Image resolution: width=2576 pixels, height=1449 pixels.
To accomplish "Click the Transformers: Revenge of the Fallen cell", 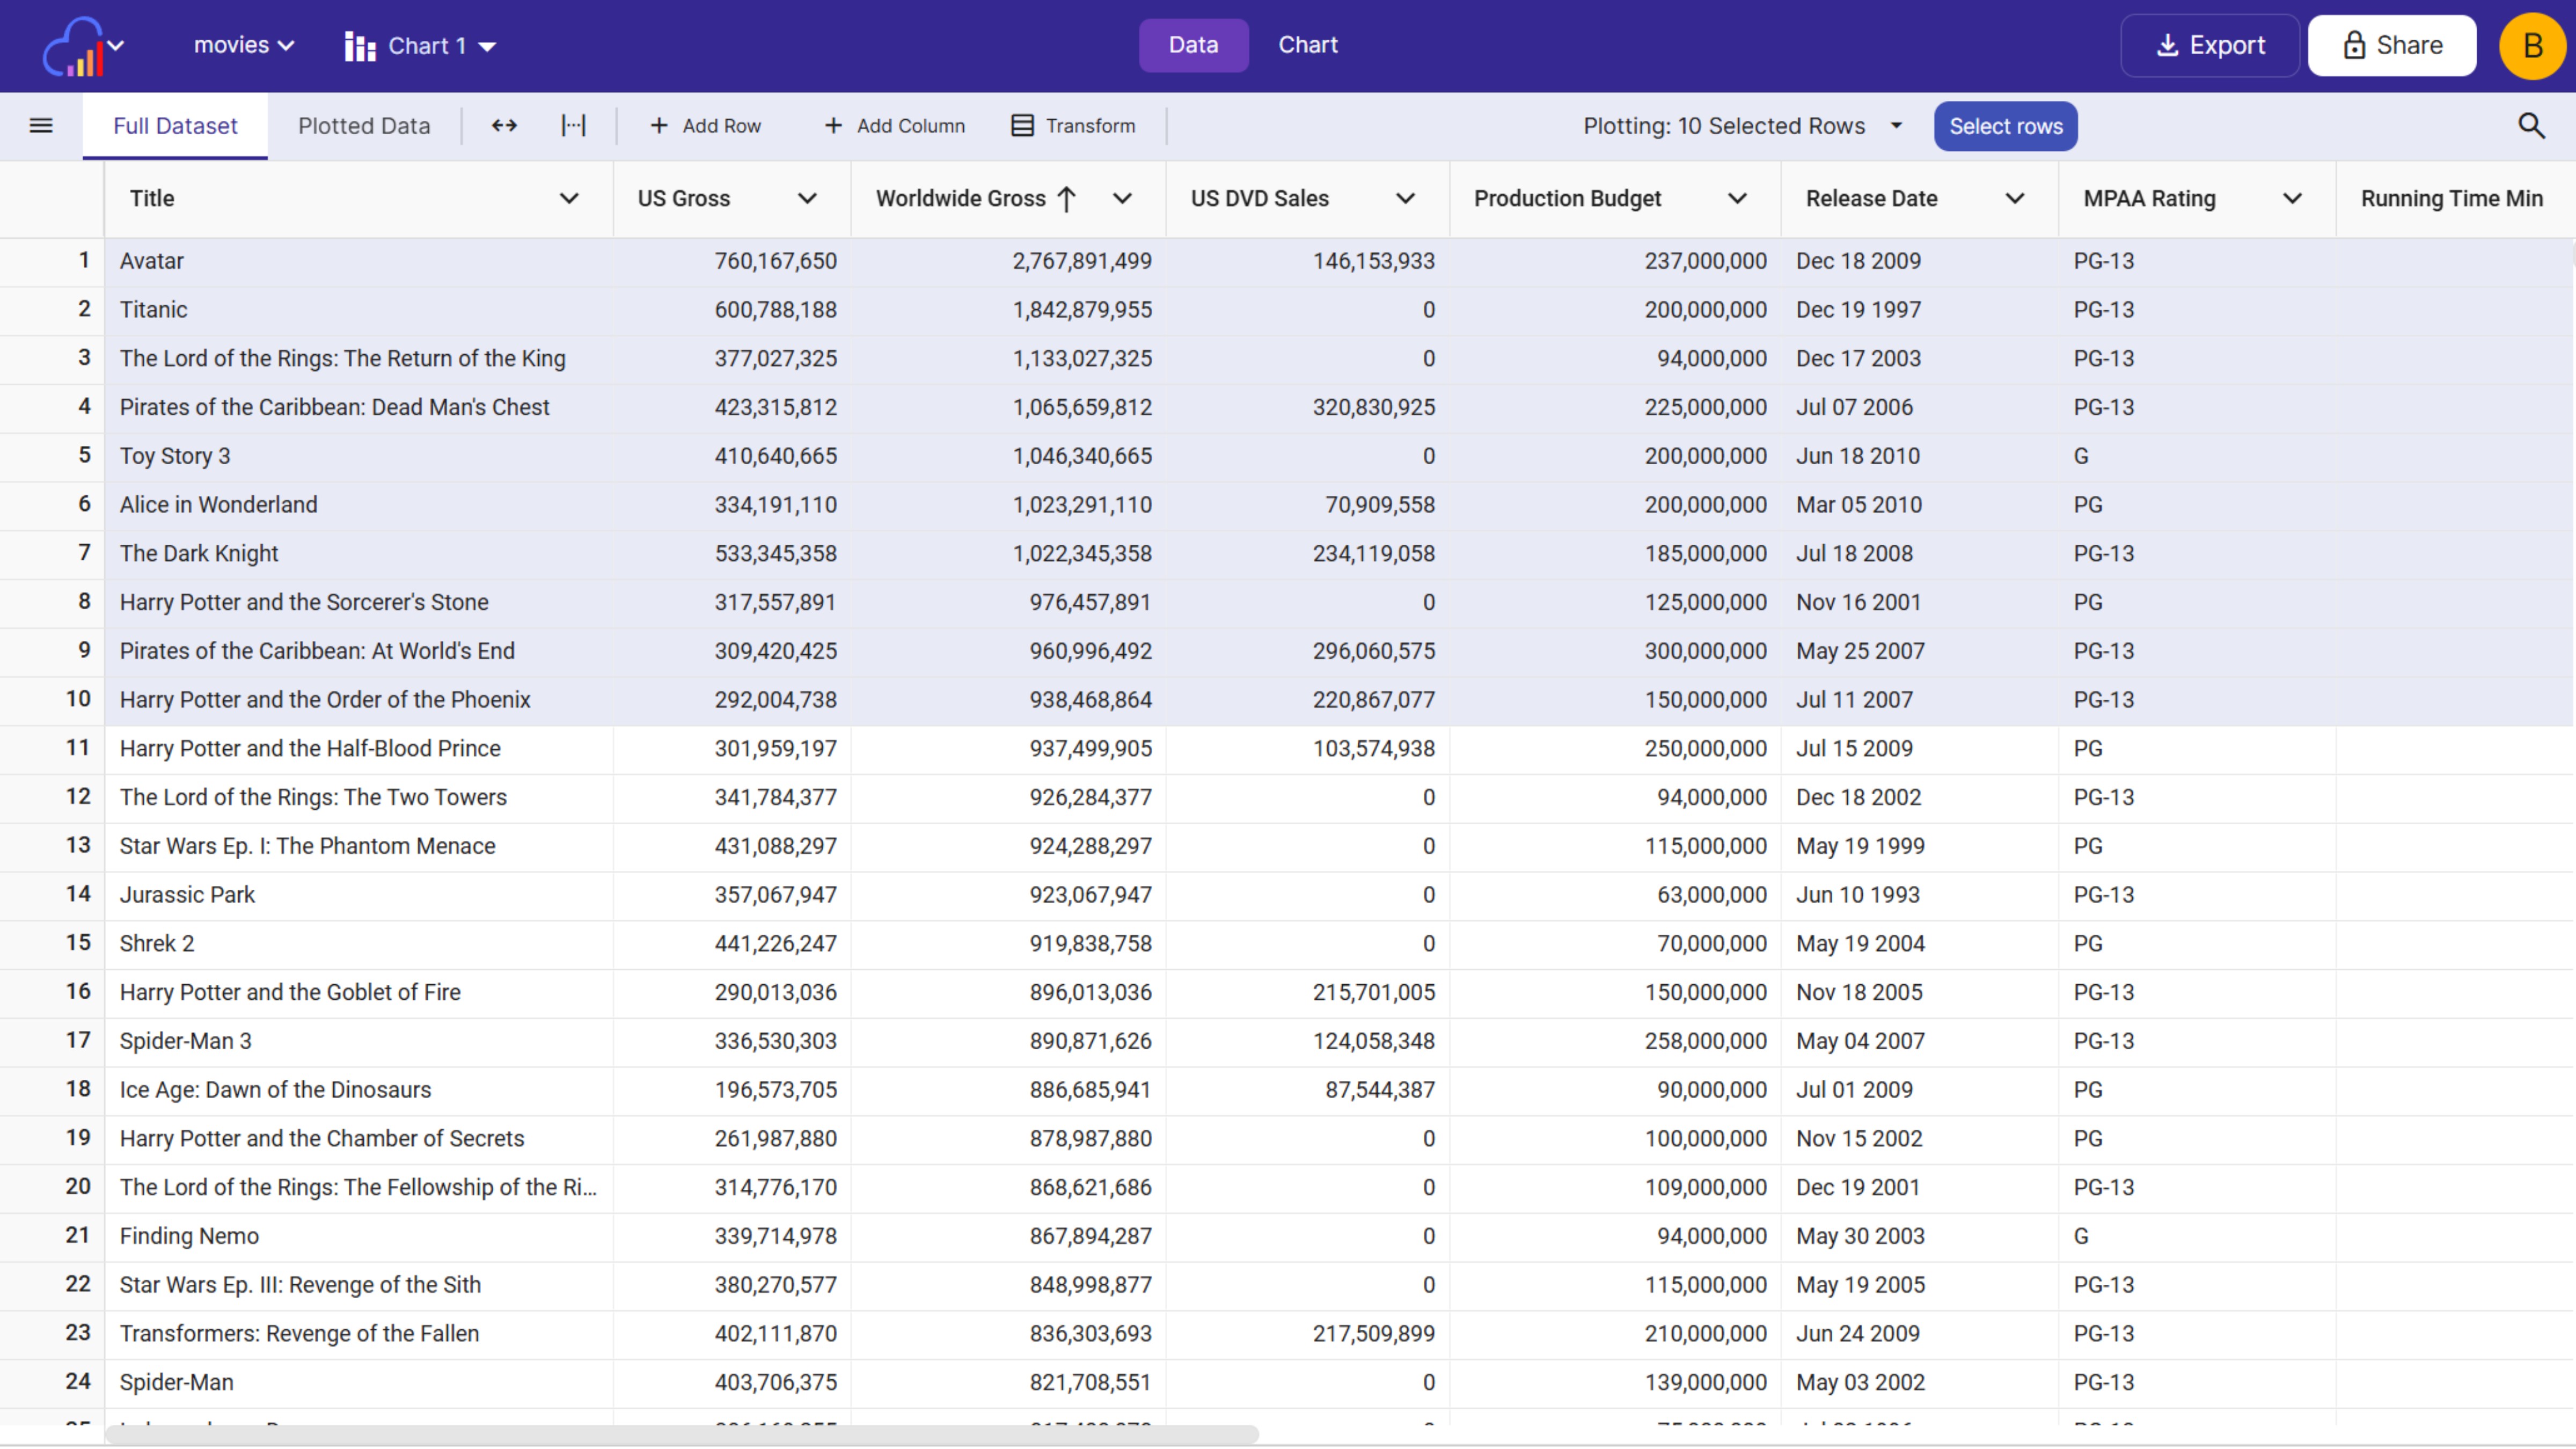I will (x=358, y=1334).
